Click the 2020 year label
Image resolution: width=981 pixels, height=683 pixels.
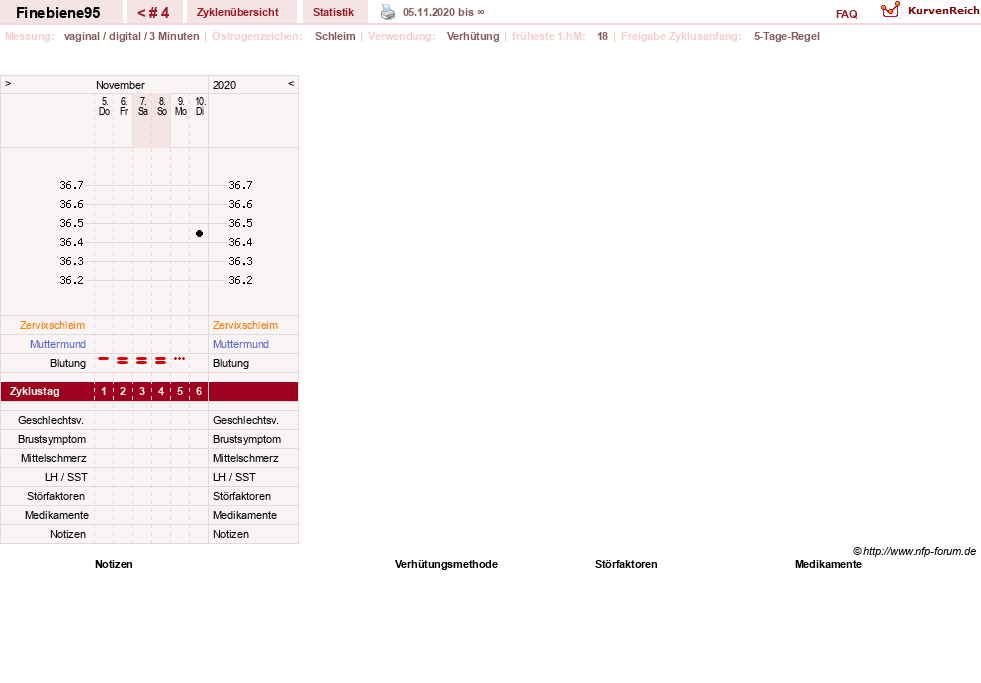click(225, 85)
